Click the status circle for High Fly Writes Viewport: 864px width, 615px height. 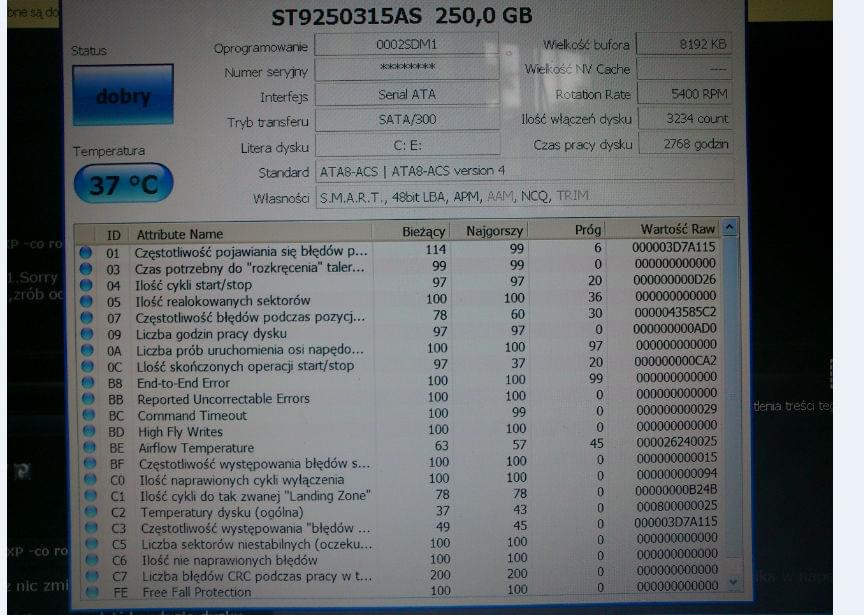[89, 431]
